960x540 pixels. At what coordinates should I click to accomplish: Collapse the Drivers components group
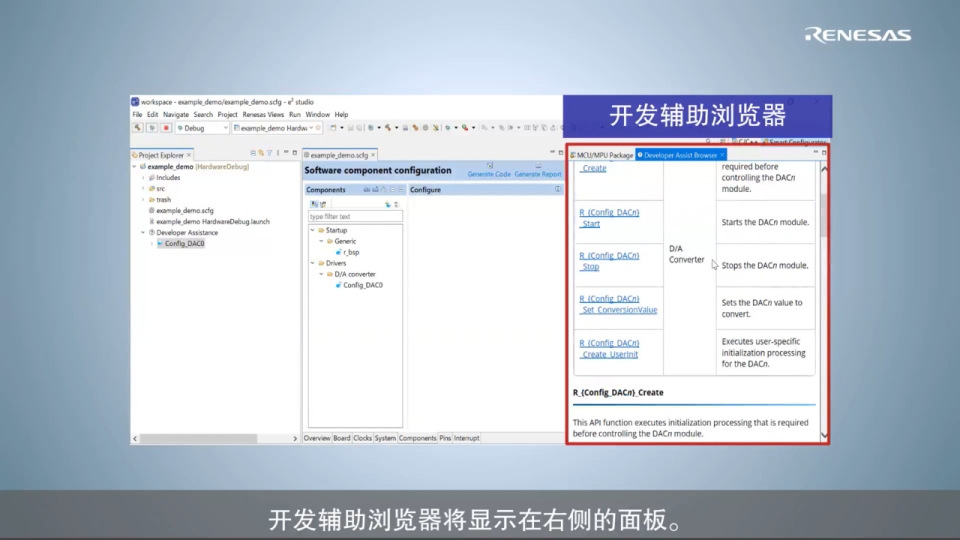click(313, 263)
